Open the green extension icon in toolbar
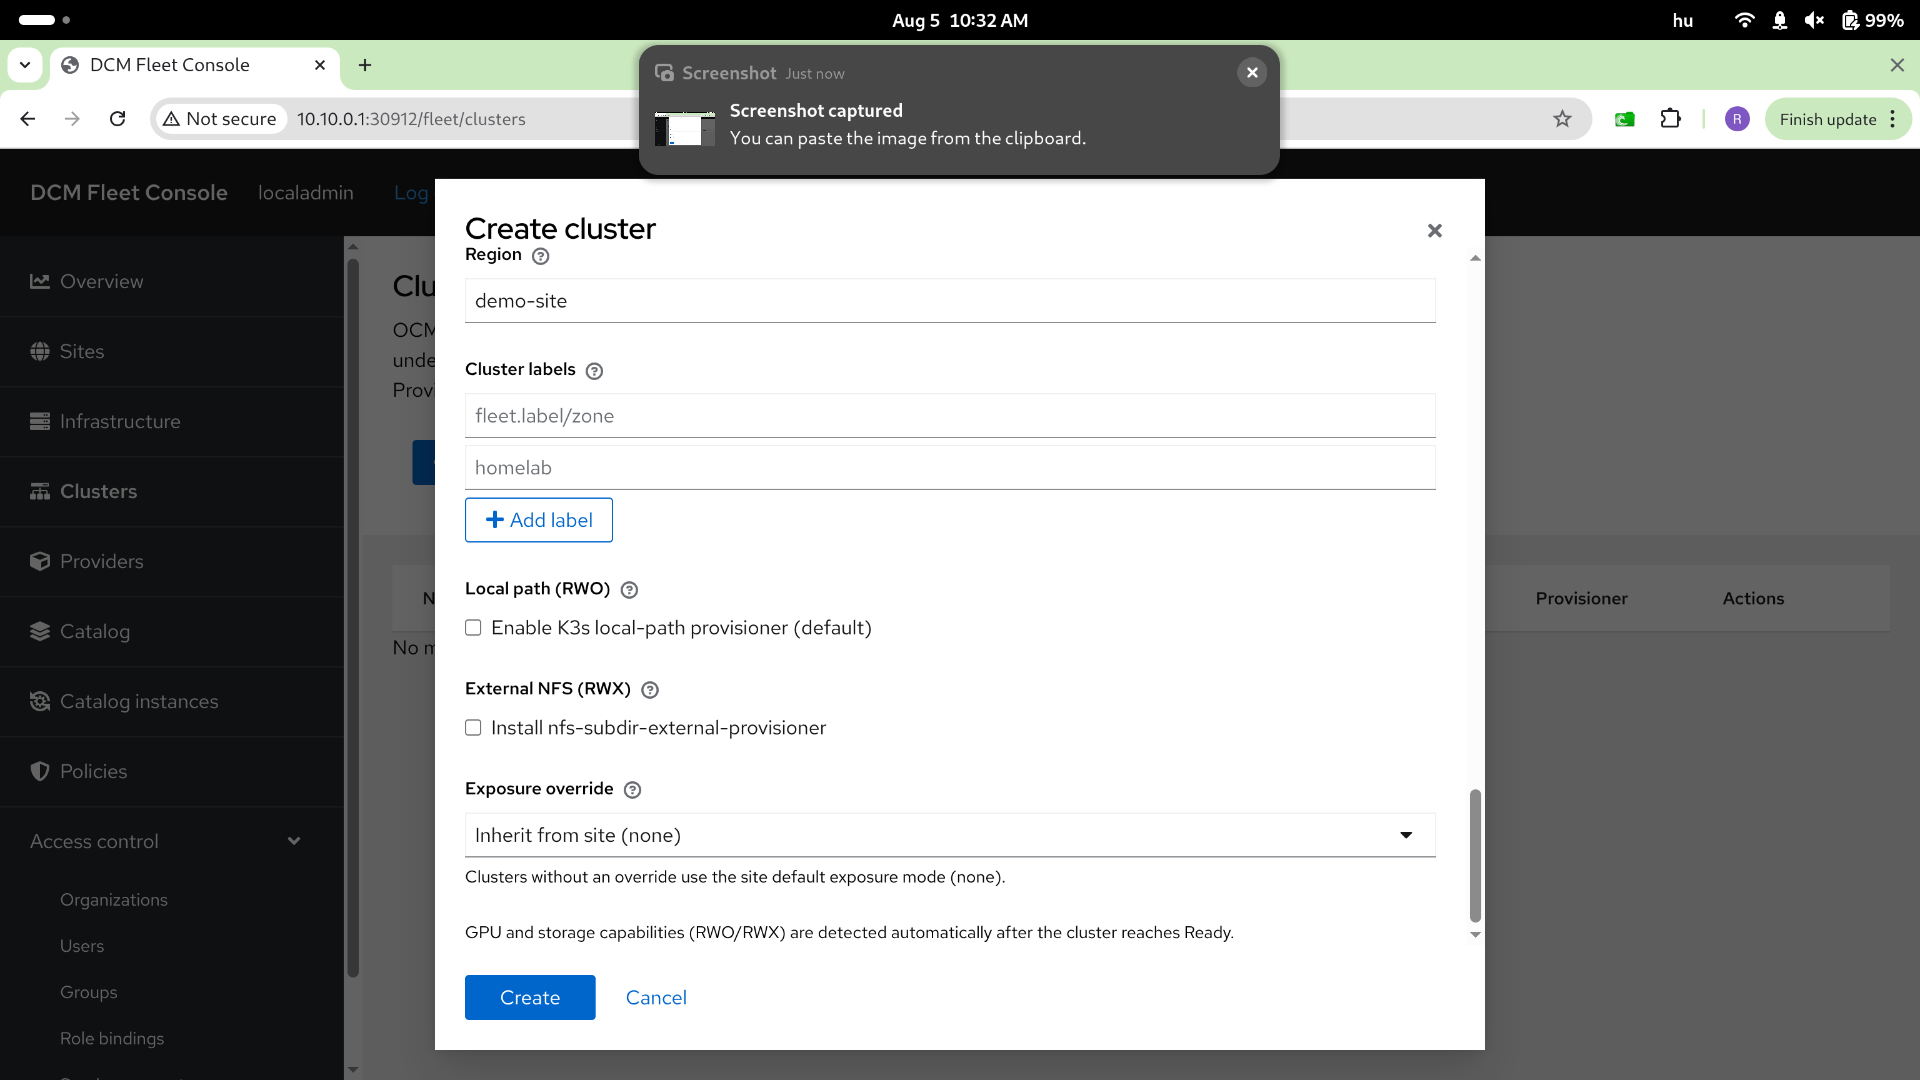The height and width of the screenshot is (1080, 1920). tap(1625, 119)
